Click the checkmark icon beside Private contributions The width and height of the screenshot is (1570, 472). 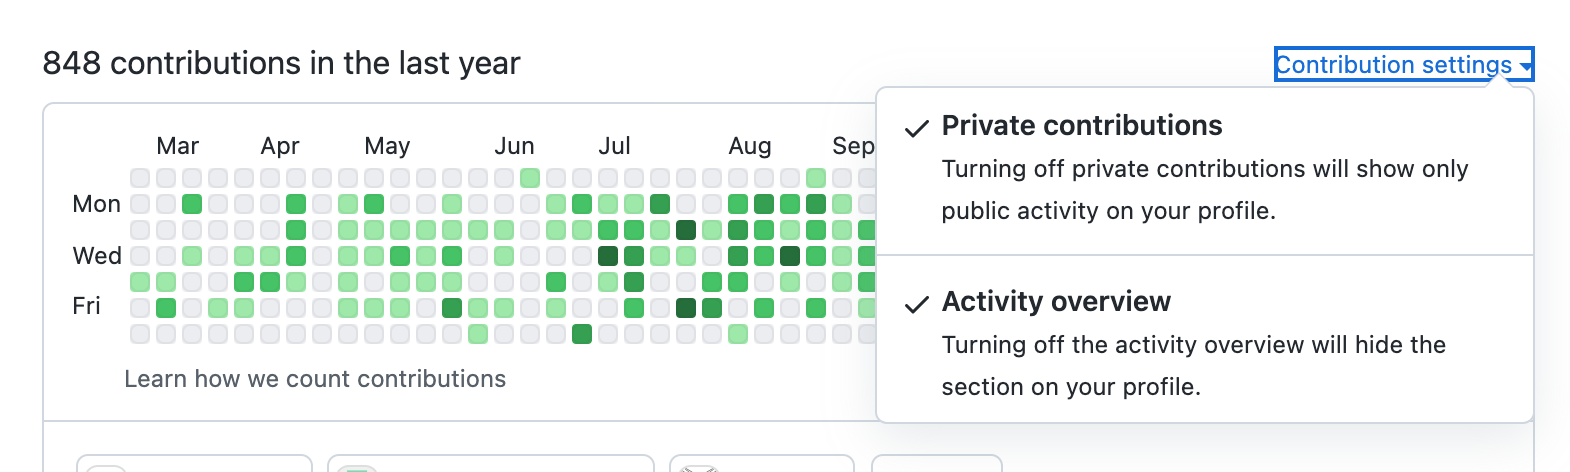[916, 128]
